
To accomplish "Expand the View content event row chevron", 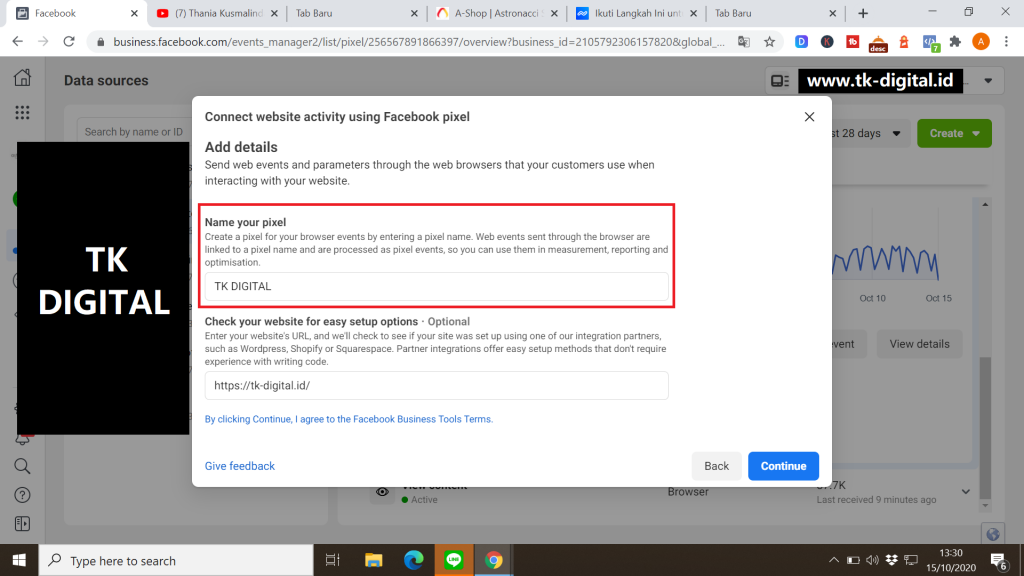I will point(966,491).
